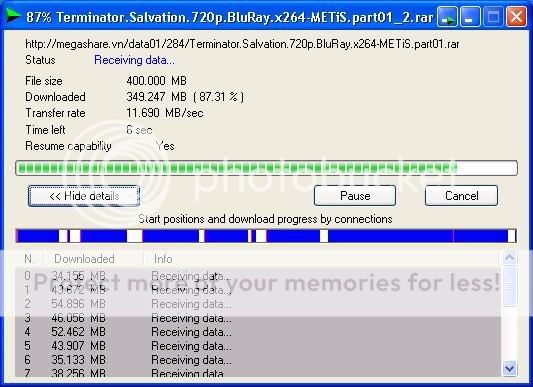Viewport: 533px width, 387px height.
Task: Select connection row 6 with 35.133 MB
Action: [258, 359]
